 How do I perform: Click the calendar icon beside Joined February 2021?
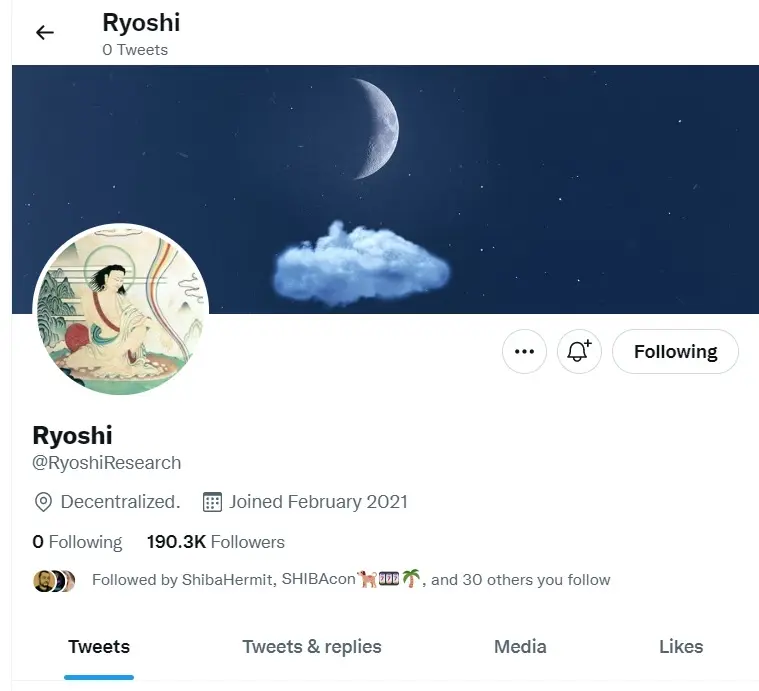tap(212, 502)
